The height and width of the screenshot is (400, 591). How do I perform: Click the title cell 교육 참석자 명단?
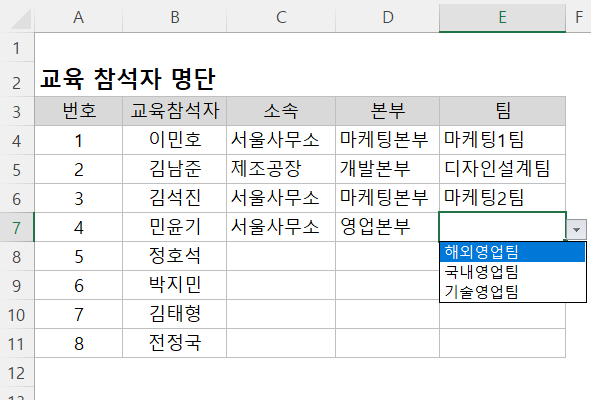click(128, 79)
